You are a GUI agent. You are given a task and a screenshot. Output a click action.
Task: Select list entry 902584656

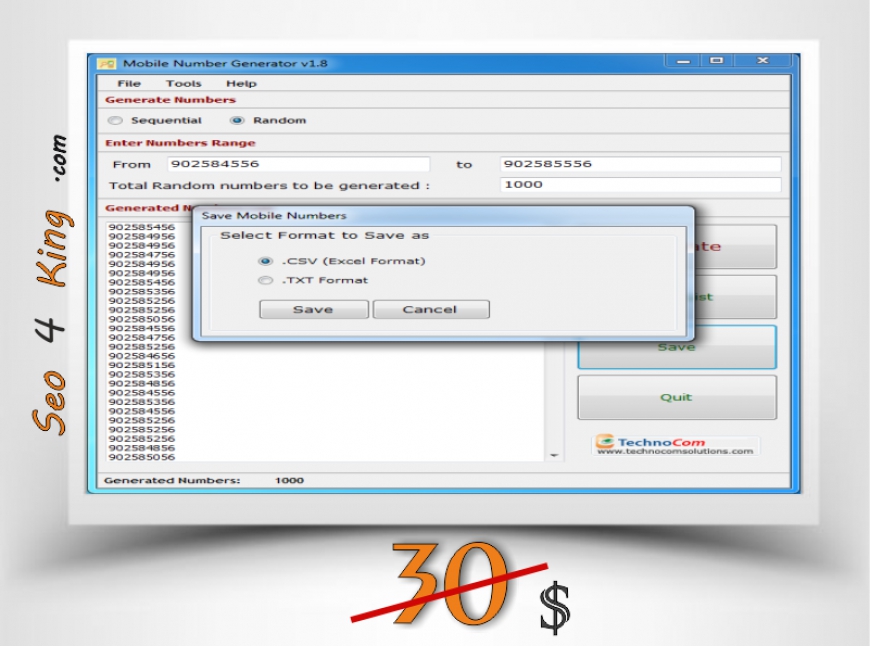[x=142, y=356]
